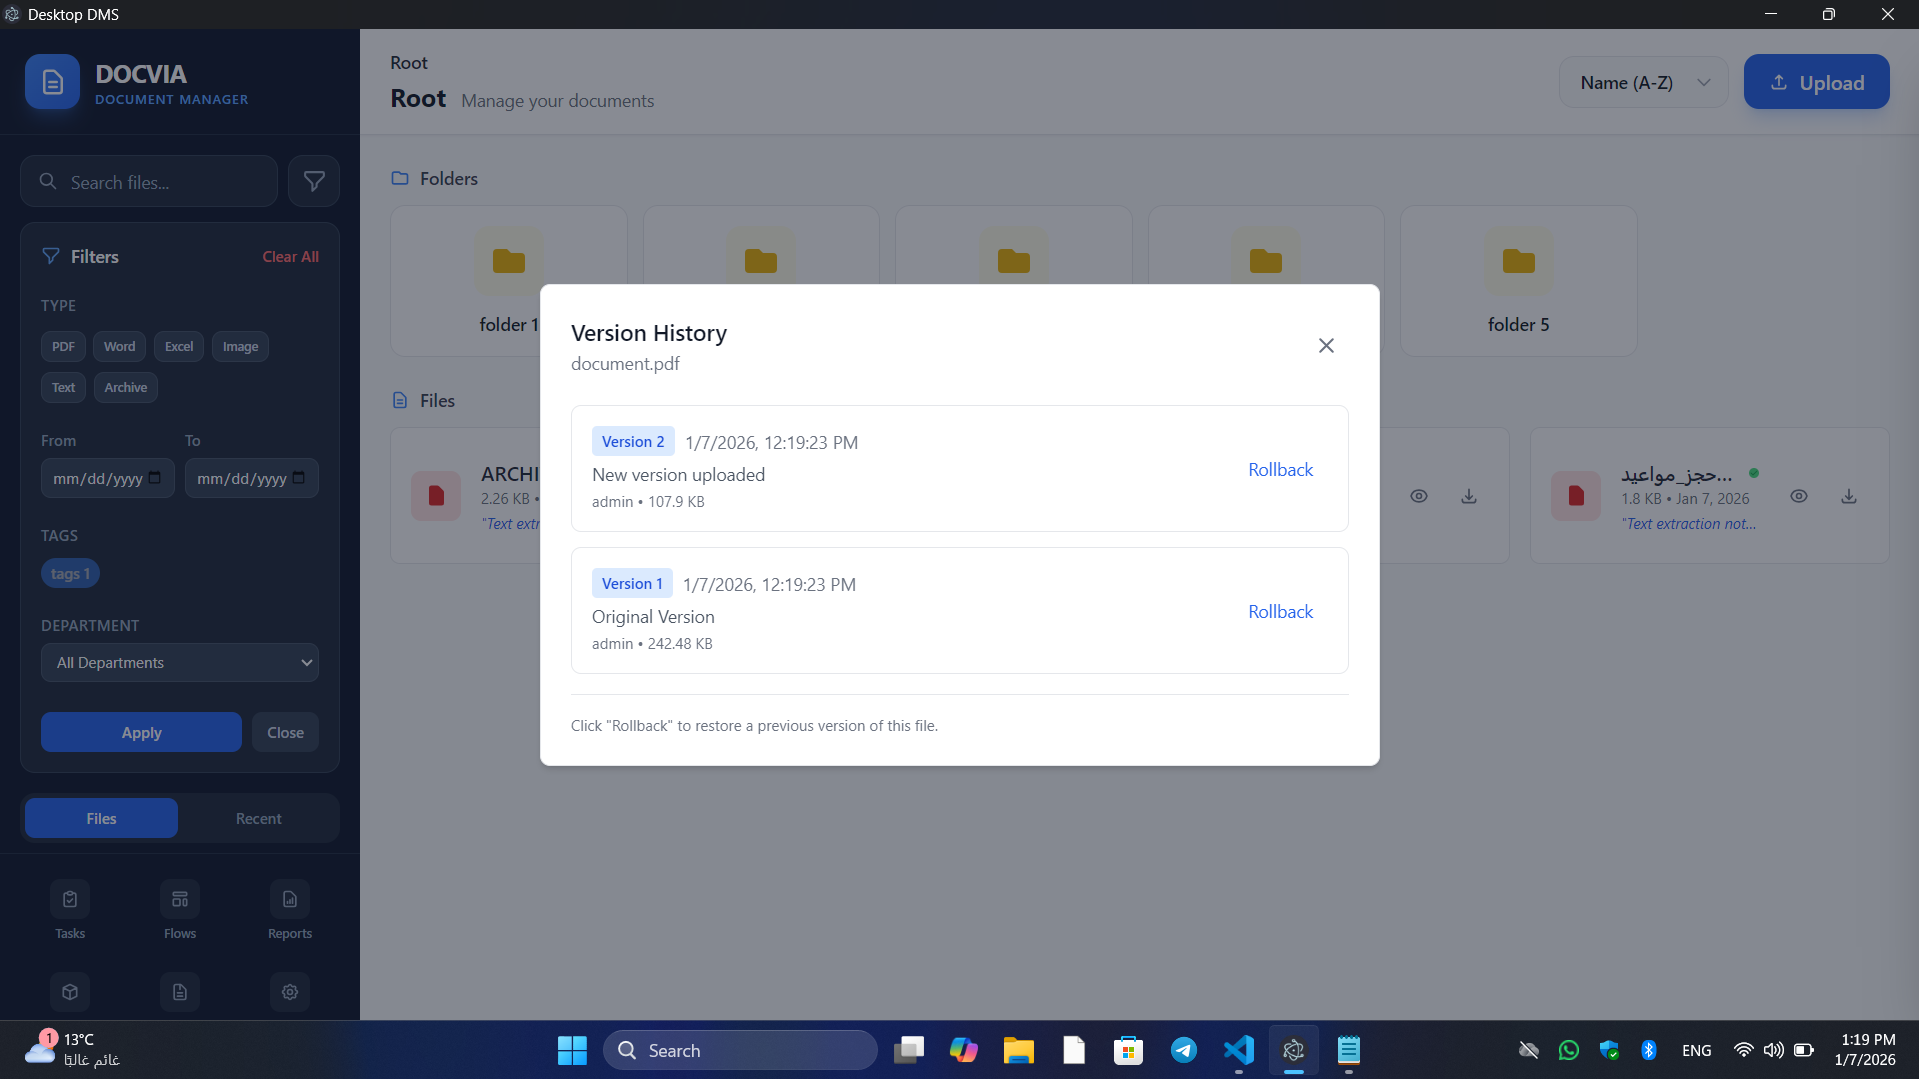This screenshot has width=1919, height=1079.
Task: Toggle the Image type filter
Action: coord(240,346)
